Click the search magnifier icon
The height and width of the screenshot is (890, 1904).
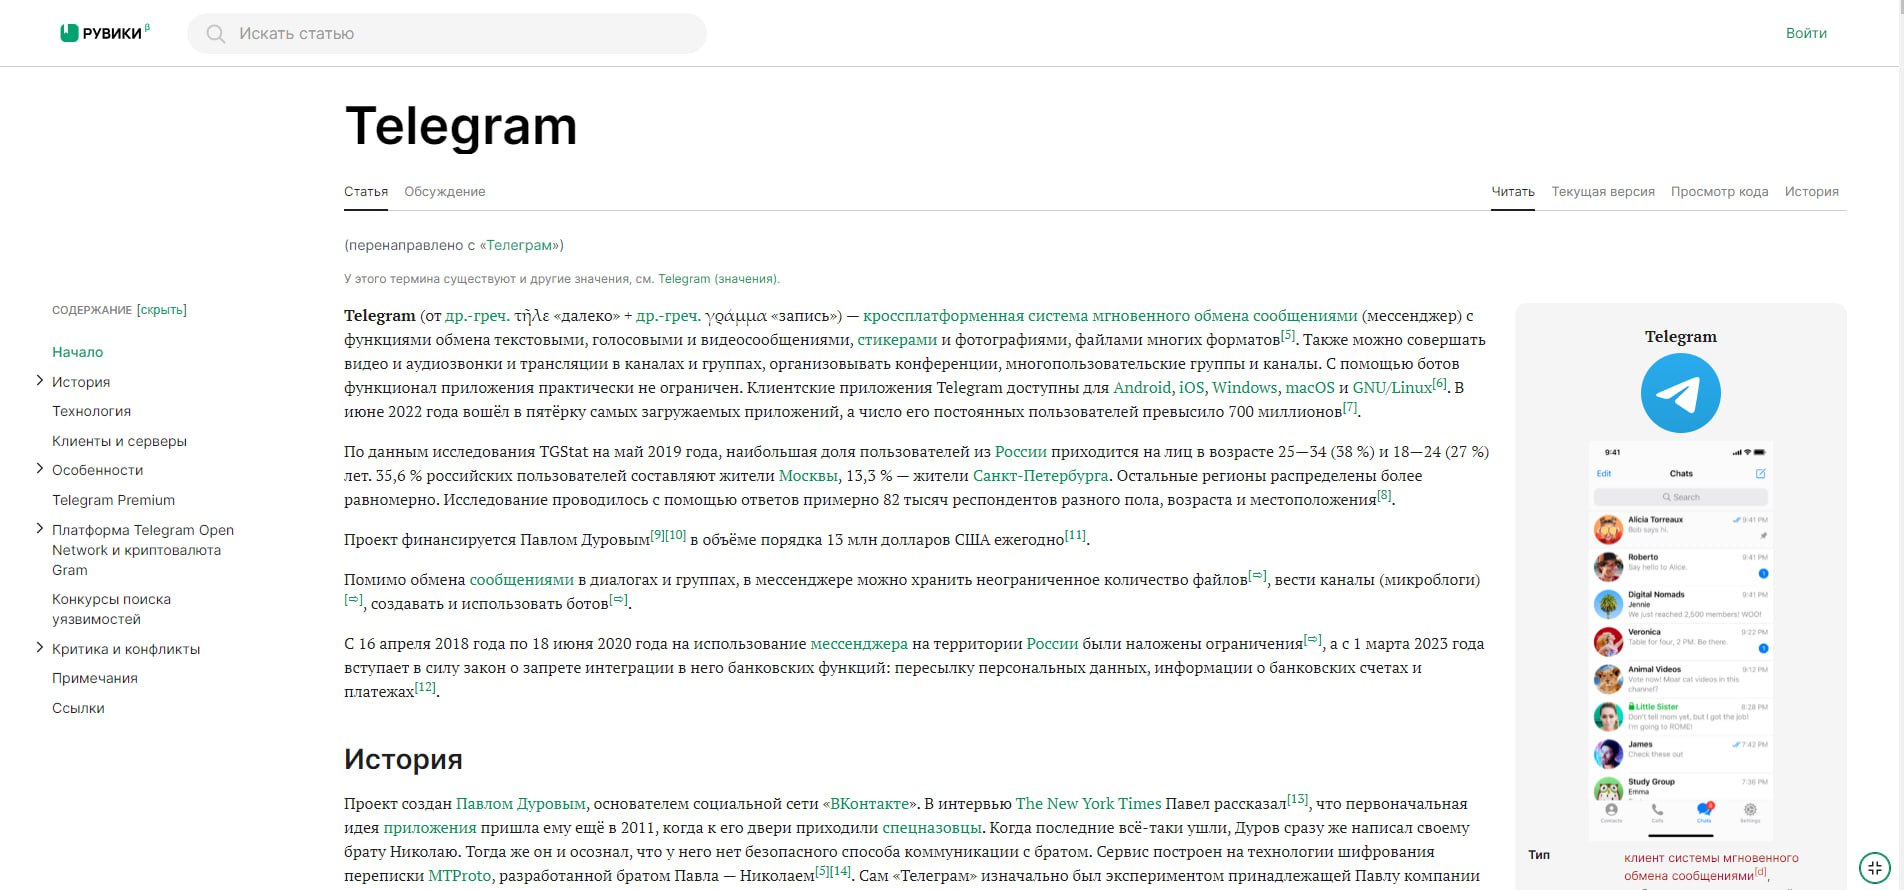(x=215, y=34)
